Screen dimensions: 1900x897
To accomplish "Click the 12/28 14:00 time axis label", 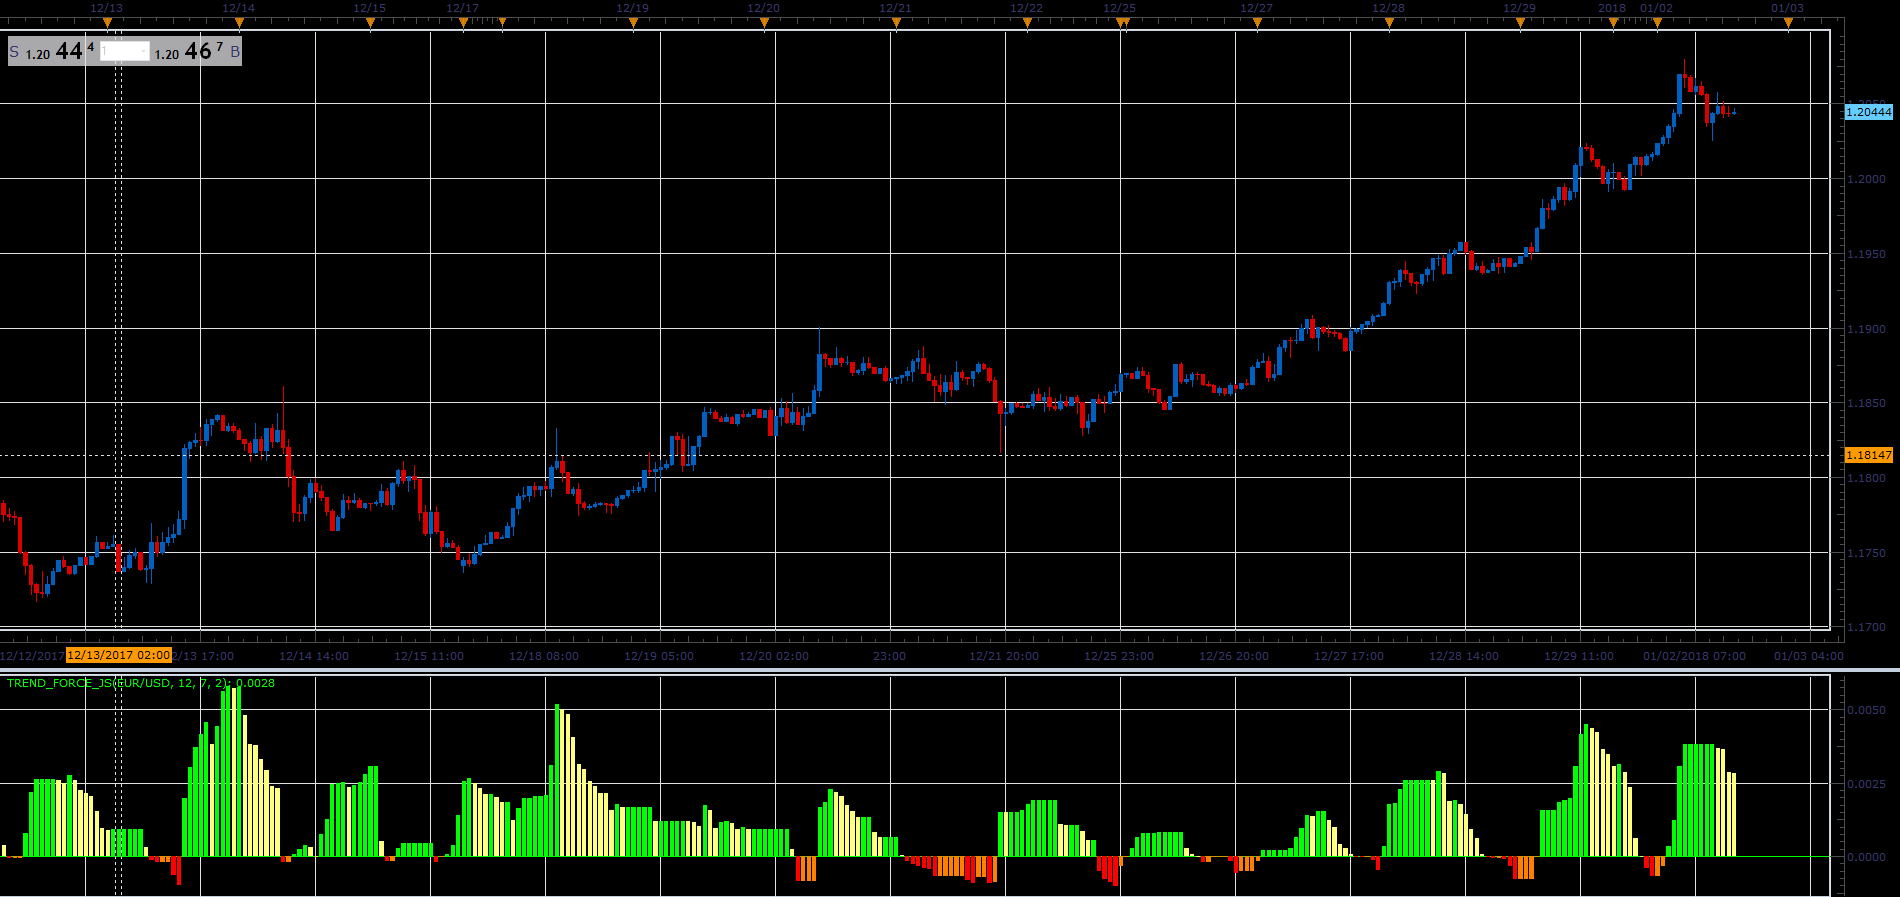I will 1464,656.
